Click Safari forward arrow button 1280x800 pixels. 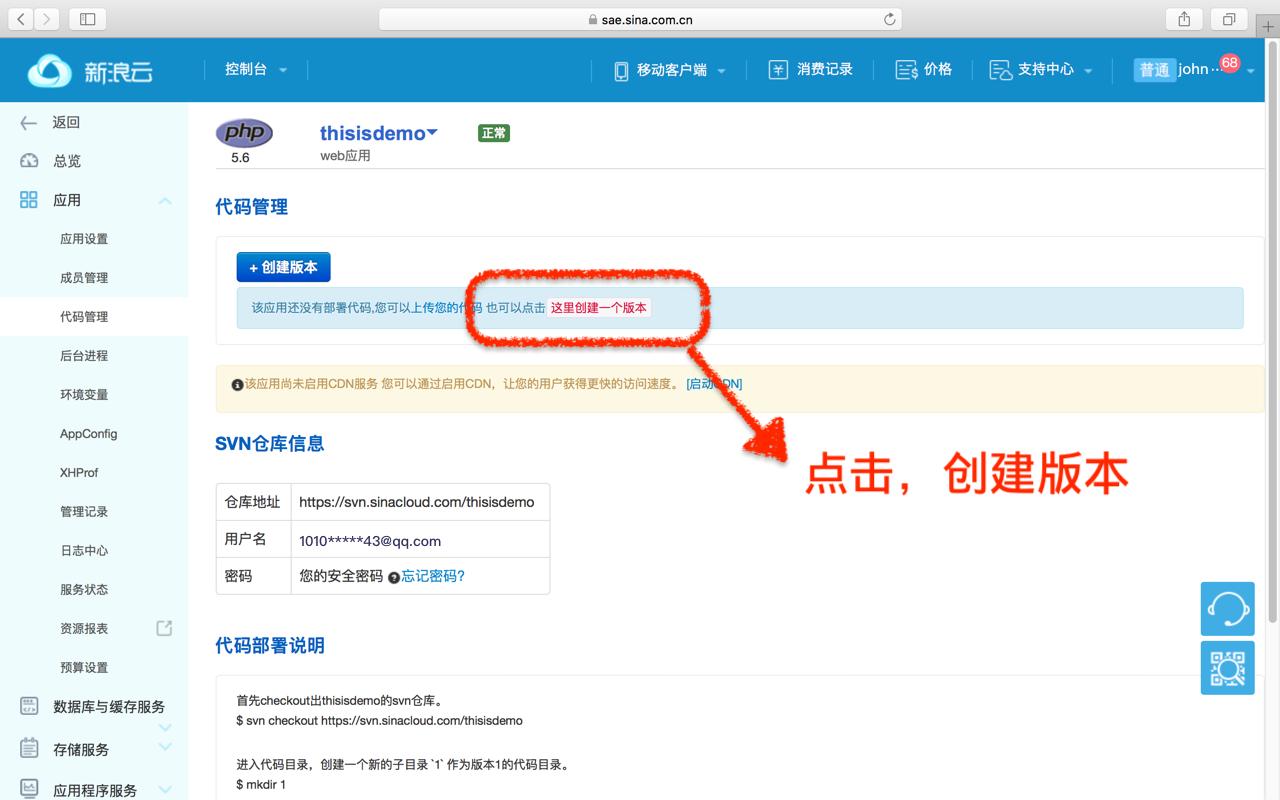click(x=47, y=19)
